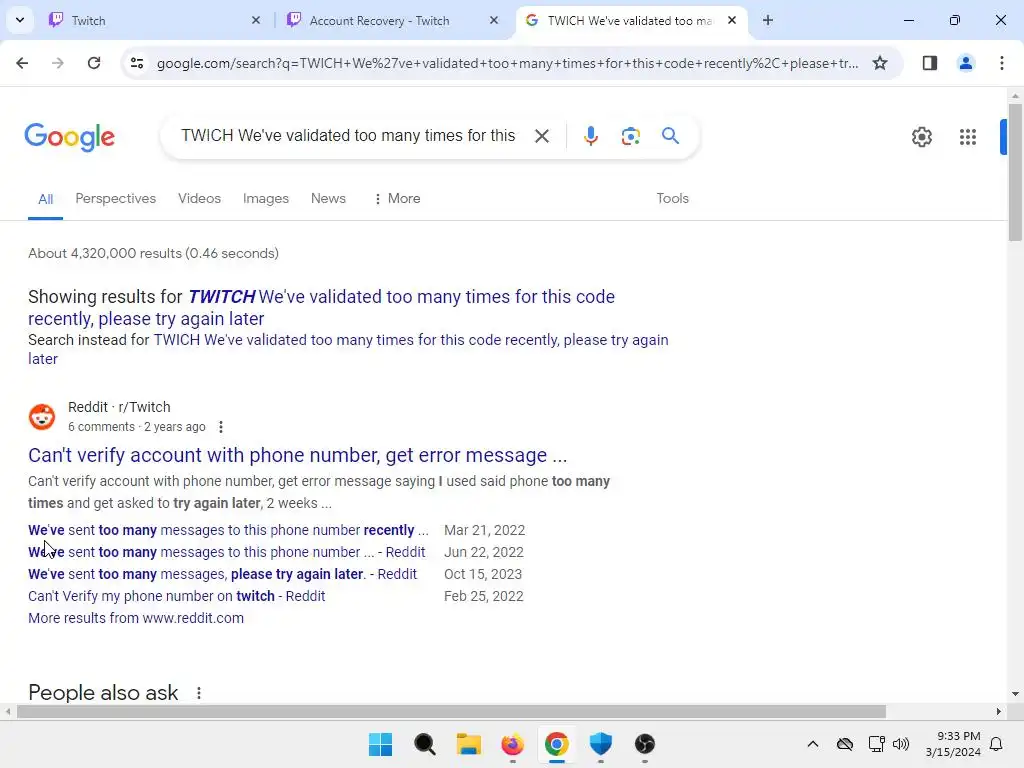Click the horizontal scrollbar thumb

(451, 712)
